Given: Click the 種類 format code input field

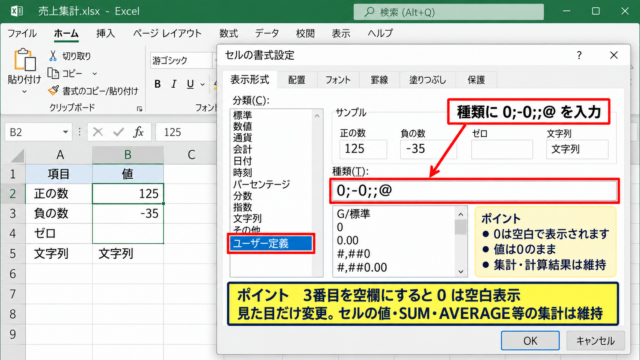Looking at the screenshot, I should pyautogui.click(x=474, y=191).
